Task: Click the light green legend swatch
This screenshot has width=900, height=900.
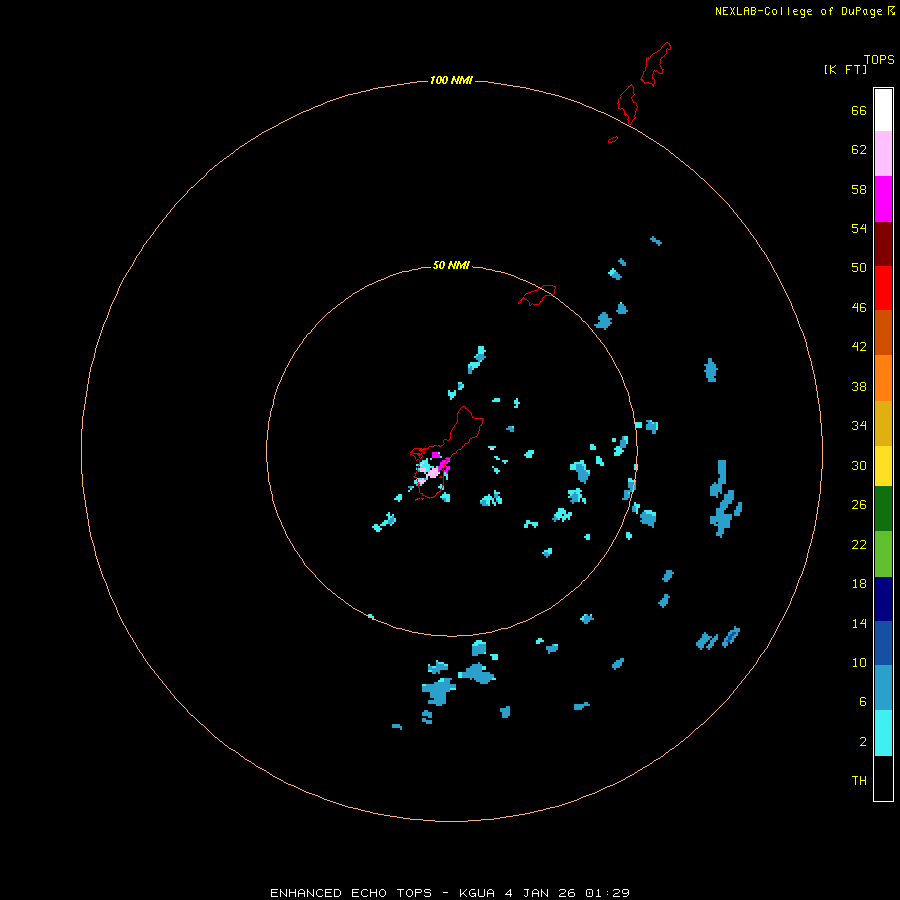Action: 883,554
